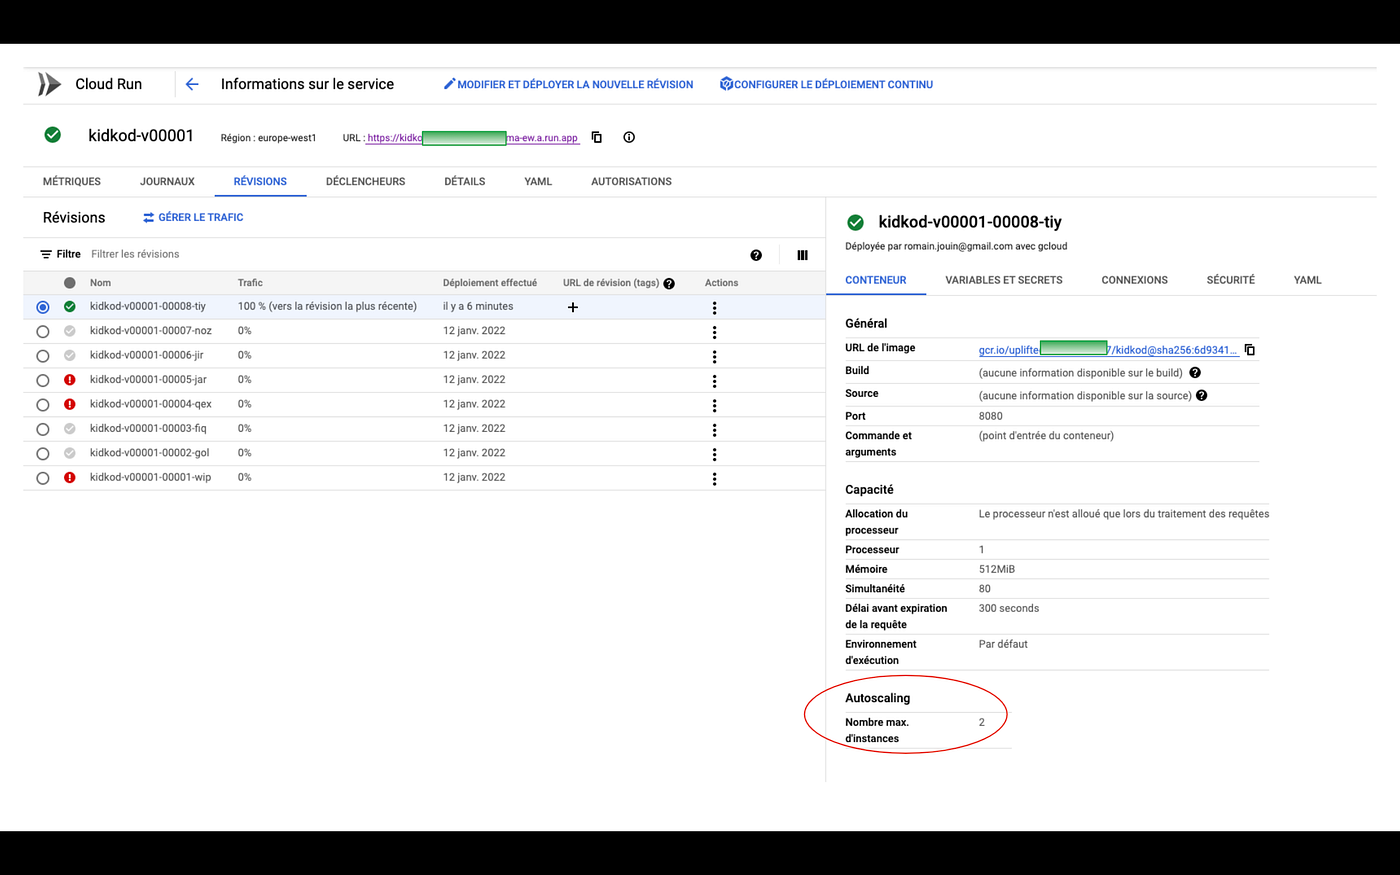Open column display options icon
The image size is (1400, 875).
[802, 255]
